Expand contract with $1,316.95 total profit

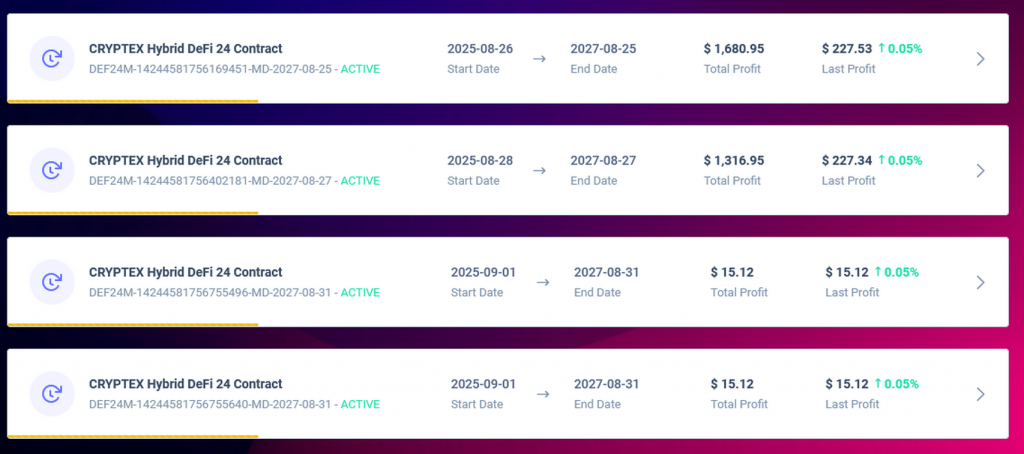coord(980,170)
